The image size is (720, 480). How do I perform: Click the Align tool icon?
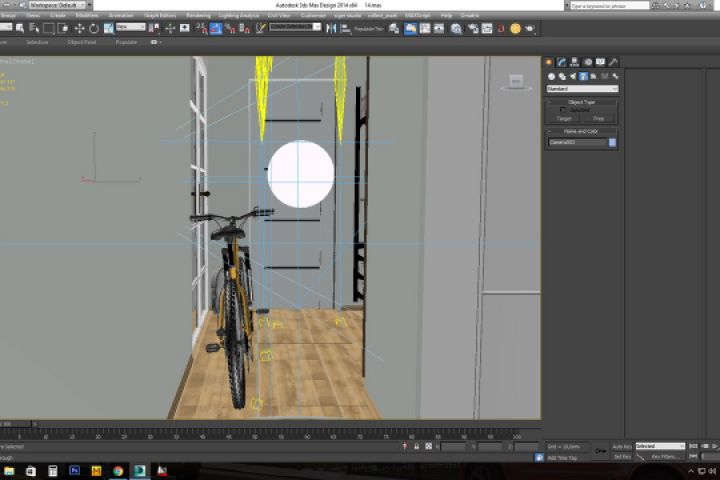click(345, 28)
